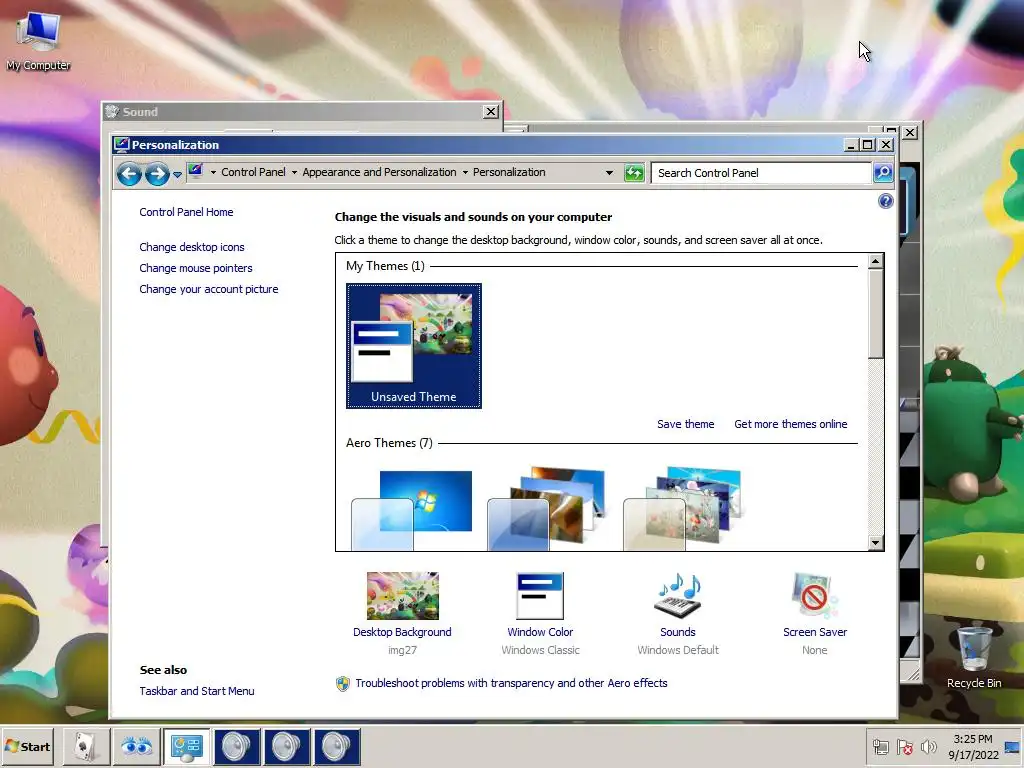Go to Control Panel Home
The width and height of the screenshot is (1024, 768).
coord(186,212)
